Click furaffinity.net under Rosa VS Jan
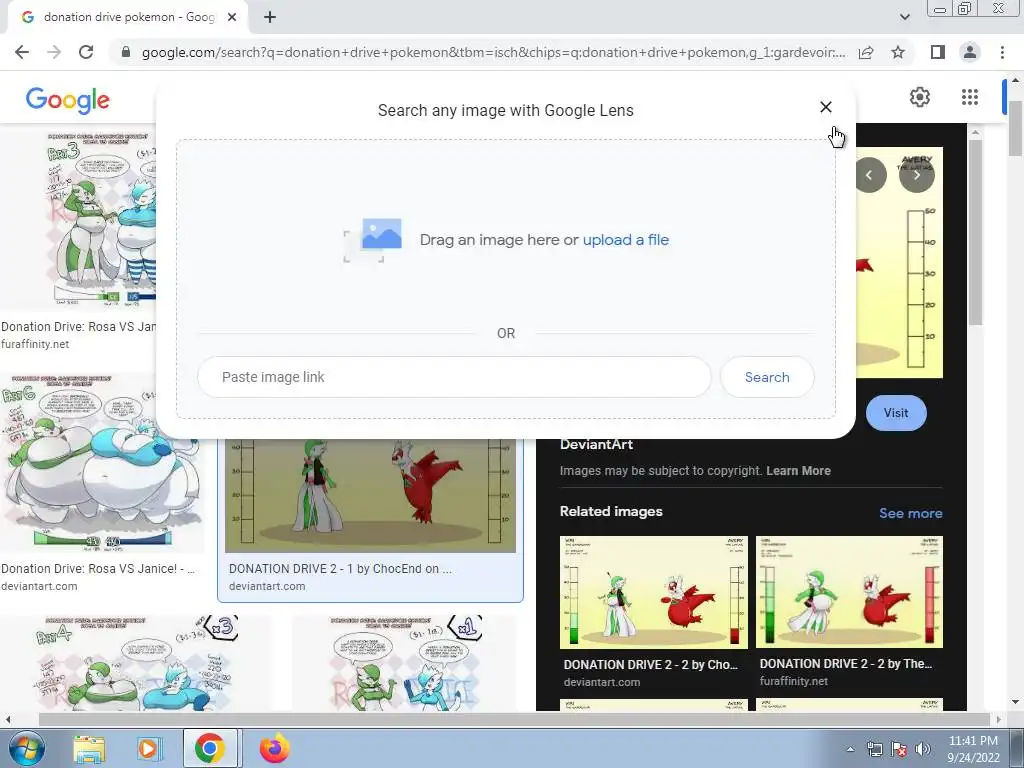This screenshot has height=768, width=1024. click(x=35, y=344)
